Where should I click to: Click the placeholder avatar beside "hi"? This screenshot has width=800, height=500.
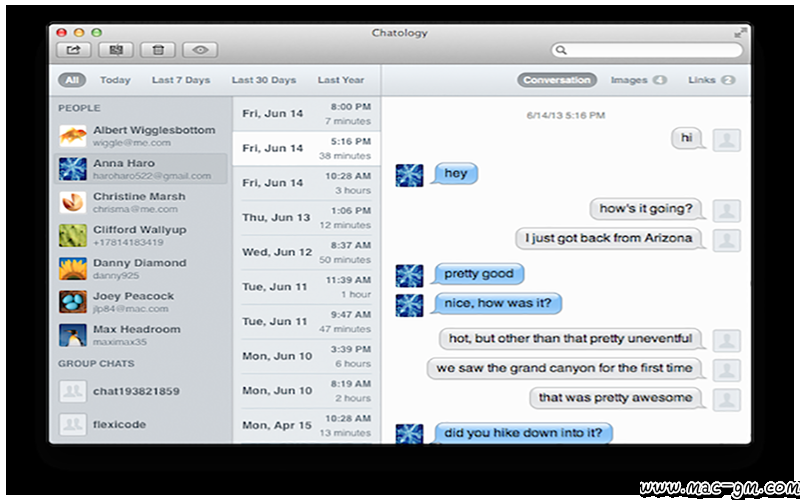(727, 140)
